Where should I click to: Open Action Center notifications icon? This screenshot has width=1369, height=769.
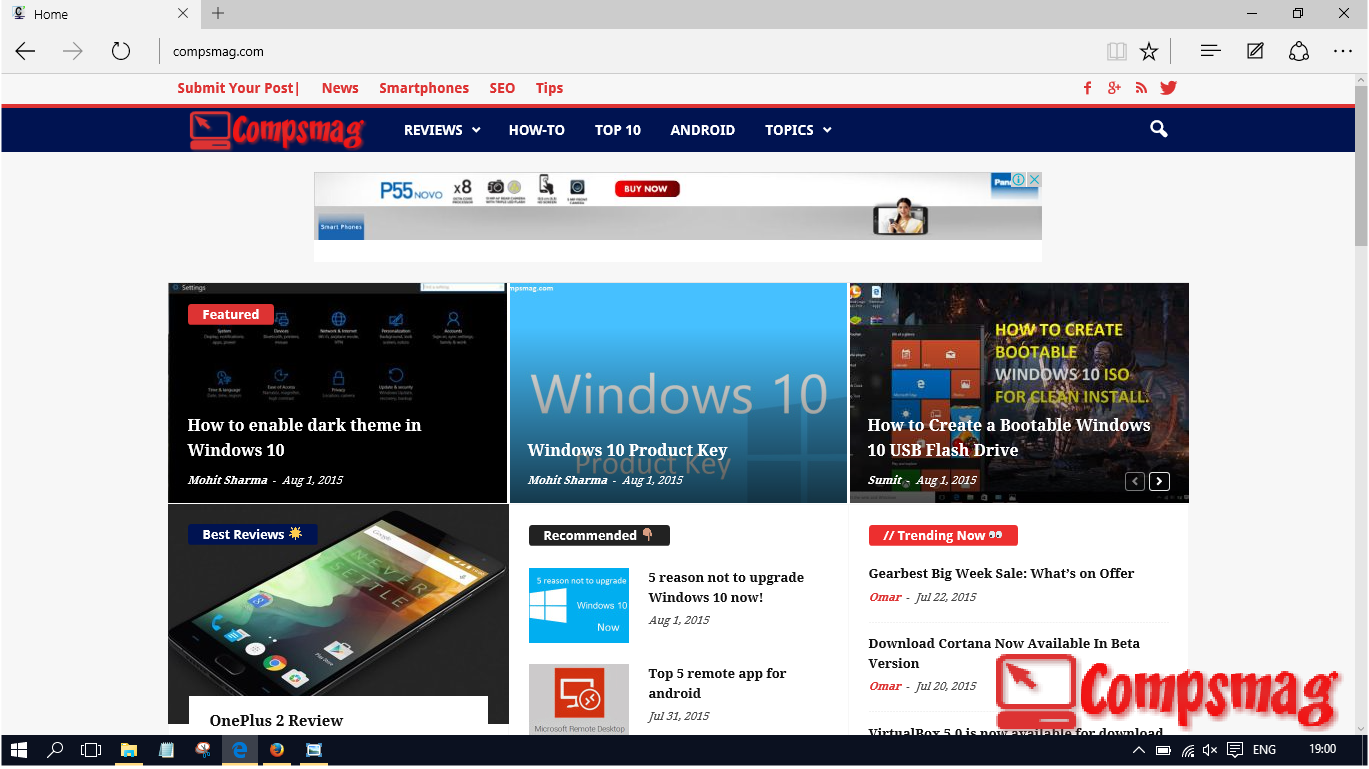click(x=1235, y=749)
